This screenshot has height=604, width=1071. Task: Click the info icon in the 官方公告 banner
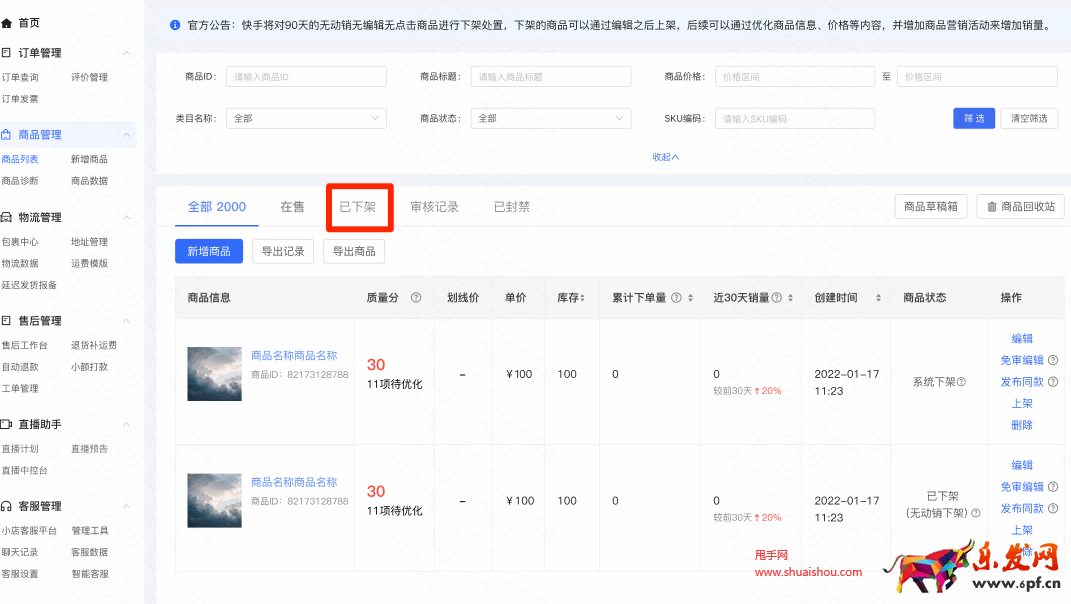pos(175,24)
